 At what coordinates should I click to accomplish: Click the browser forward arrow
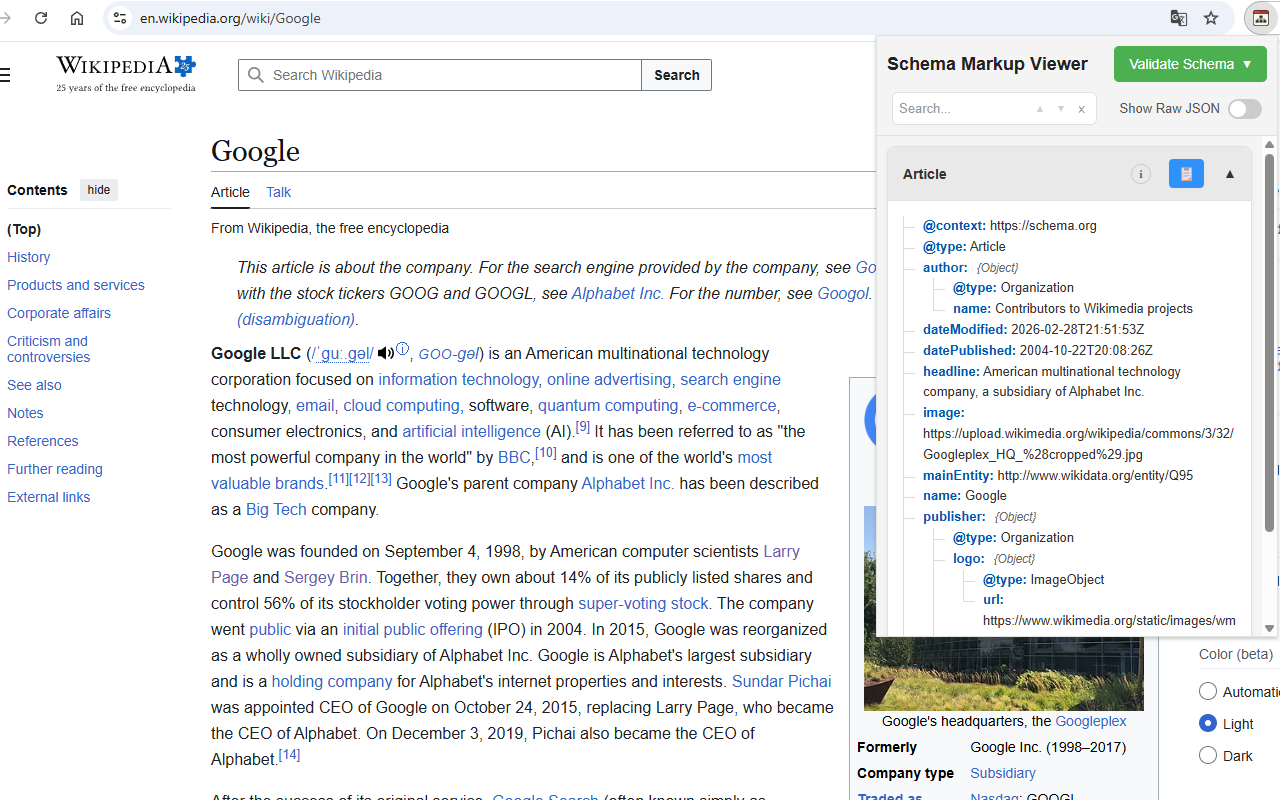[x=6, y=18]
